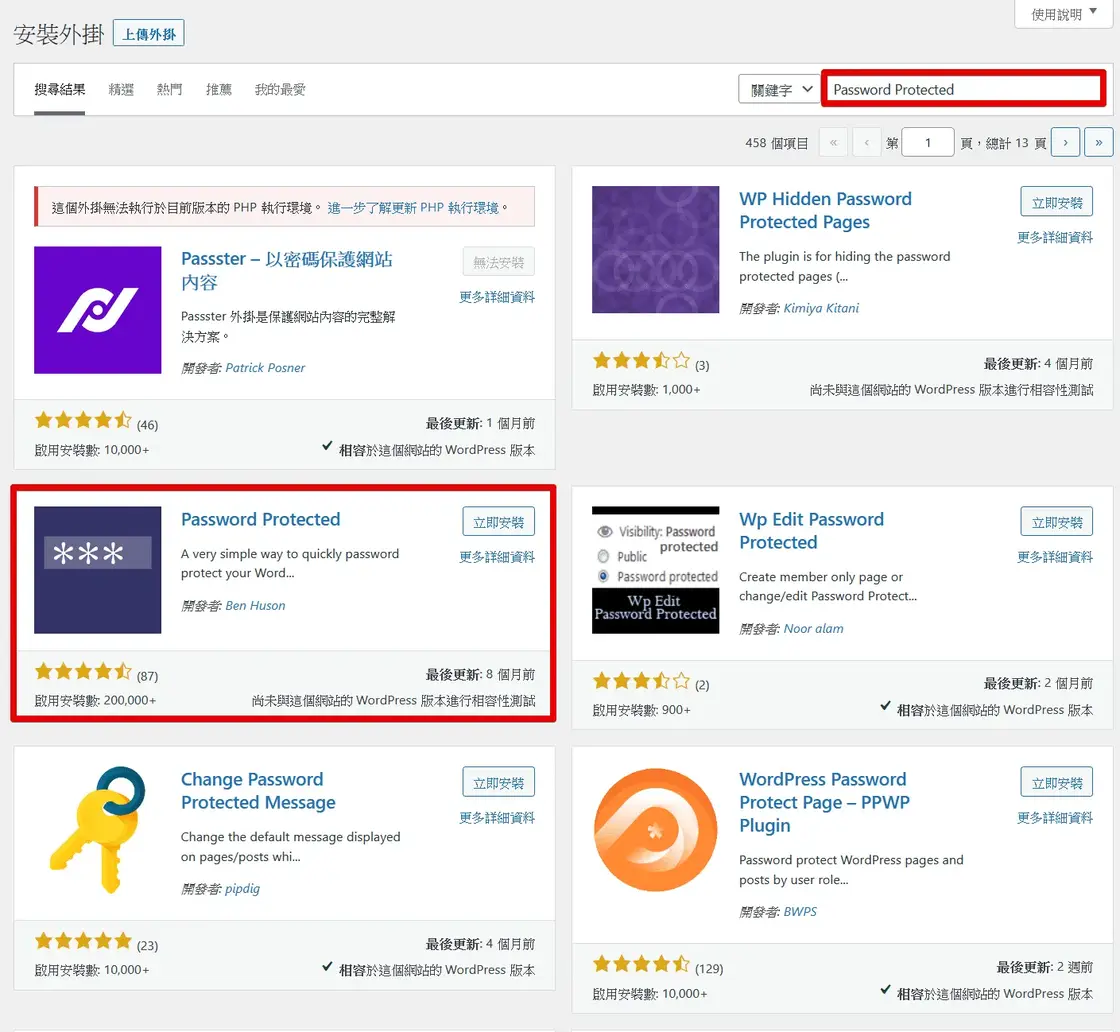Open the PHP update info link
This screenshot has height=1032, width=1120.
[413, 208]
